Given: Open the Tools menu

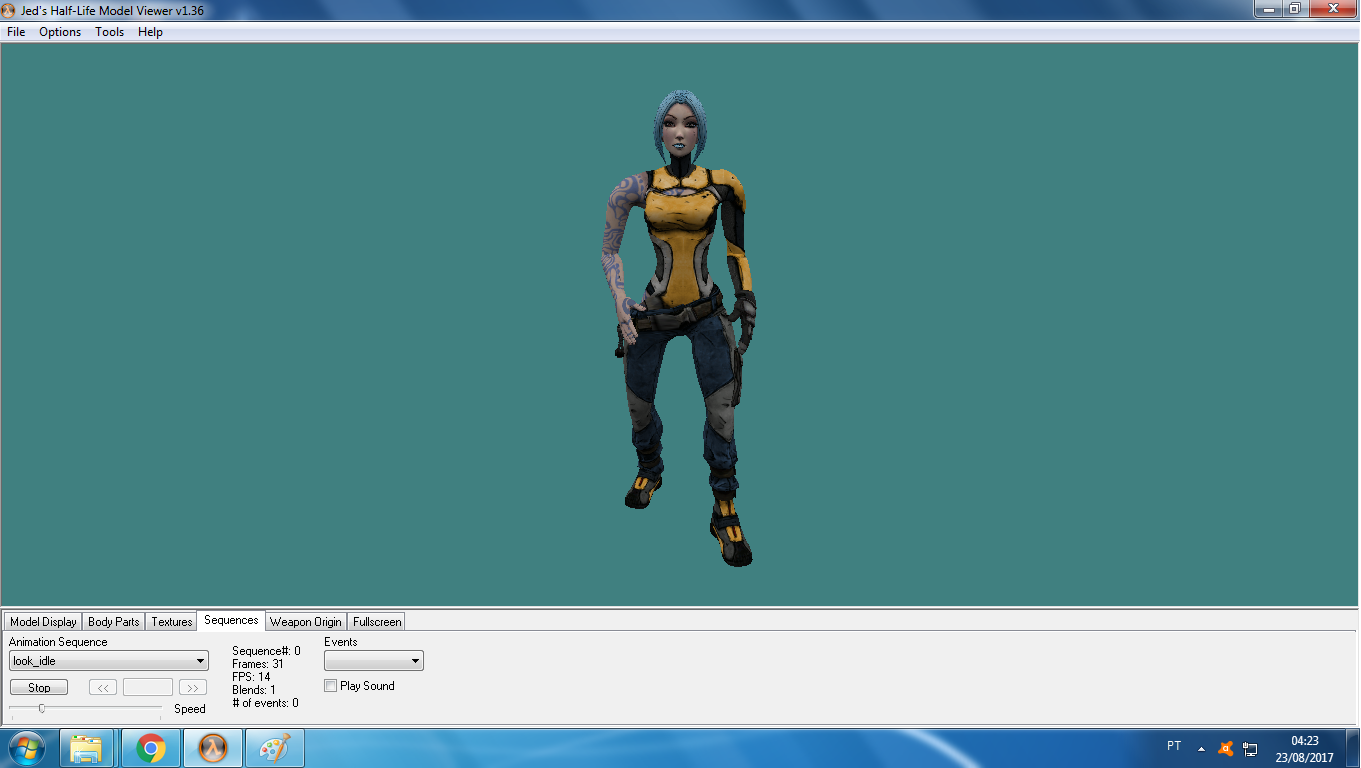Looking at the screenshot, I should click(x=110, y=32).
